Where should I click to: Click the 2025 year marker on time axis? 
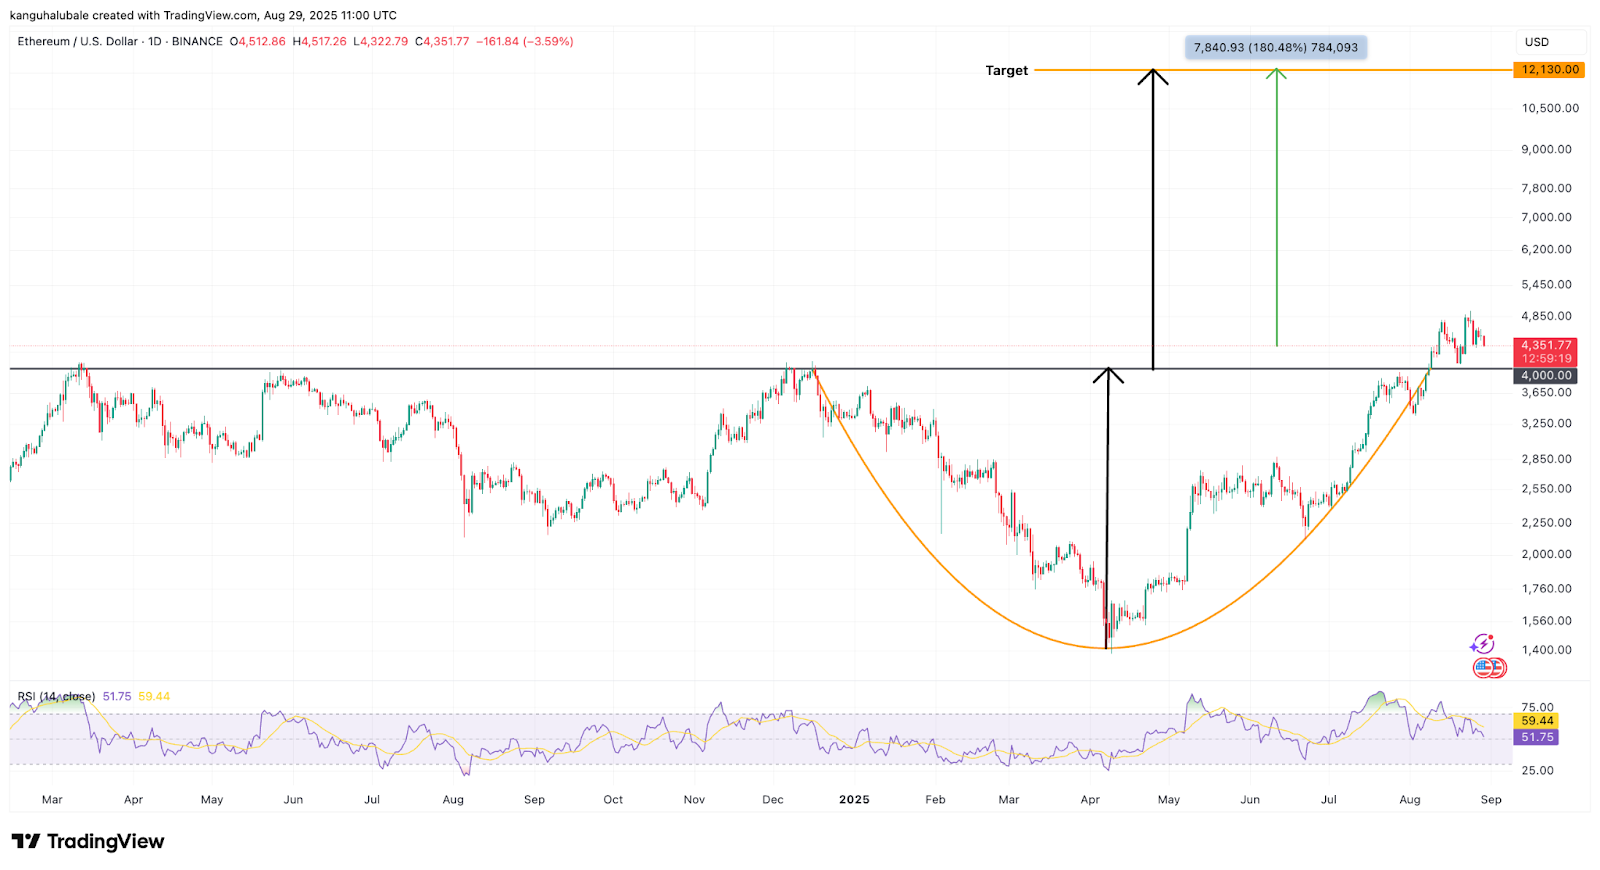click(854, 800)
